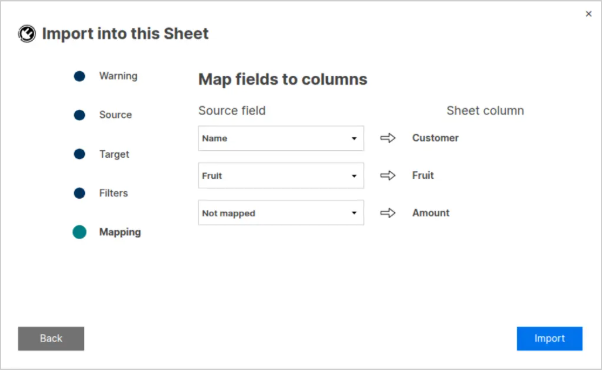
Task: Click the Sheet column heading
Action: (x=485, y=111)
